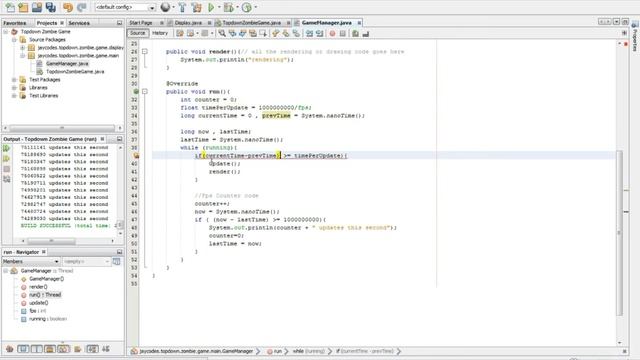Screen dimensions: 640x360
Task: Click the Build Project hammer icon
Action: (x=182, y=7)
